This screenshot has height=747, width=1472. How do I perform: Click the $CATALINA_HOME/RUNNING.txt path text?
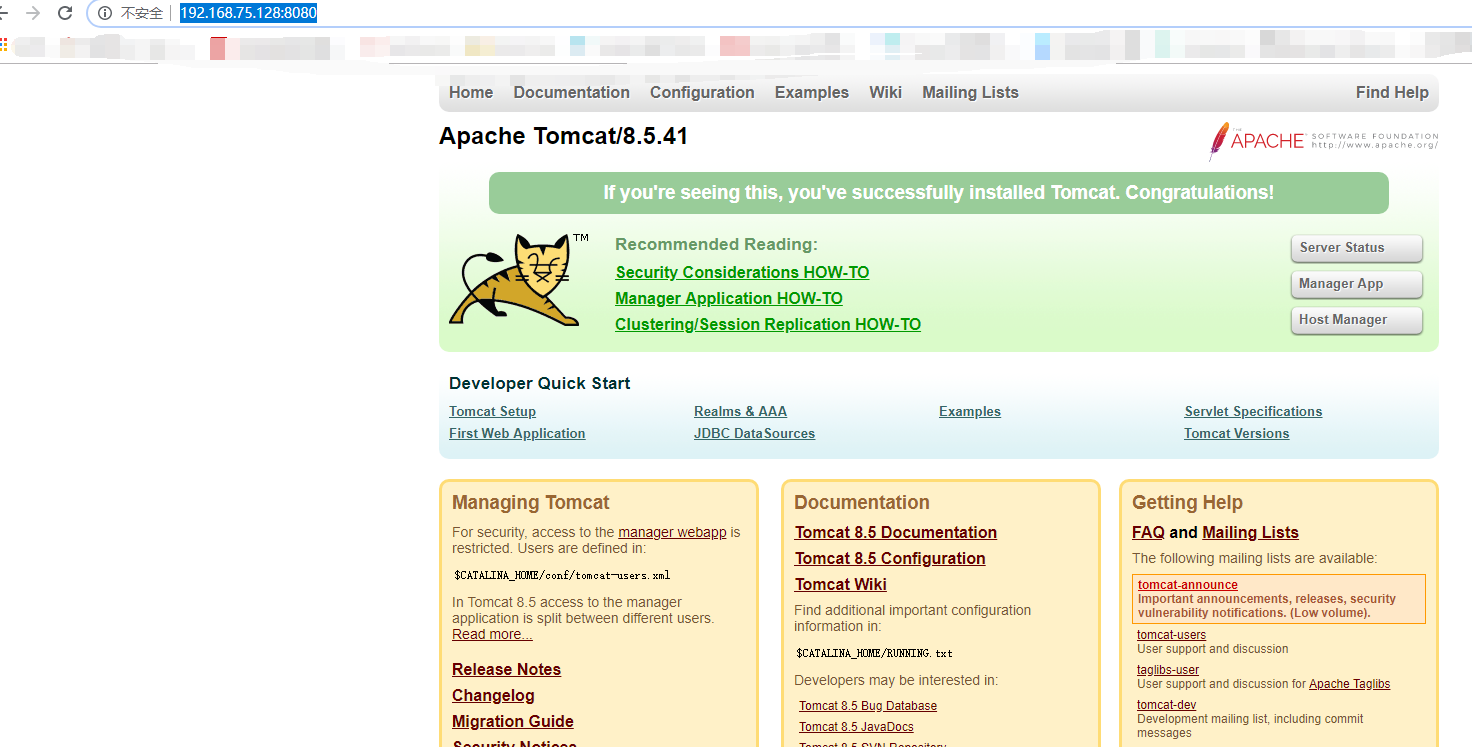click(x=874, y=653)
